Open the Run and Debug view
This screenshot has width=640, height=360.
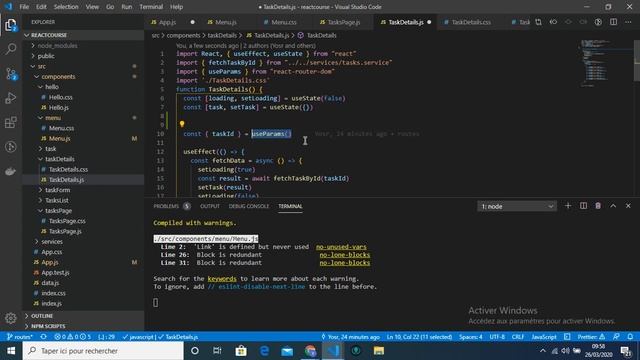[11, 98]
